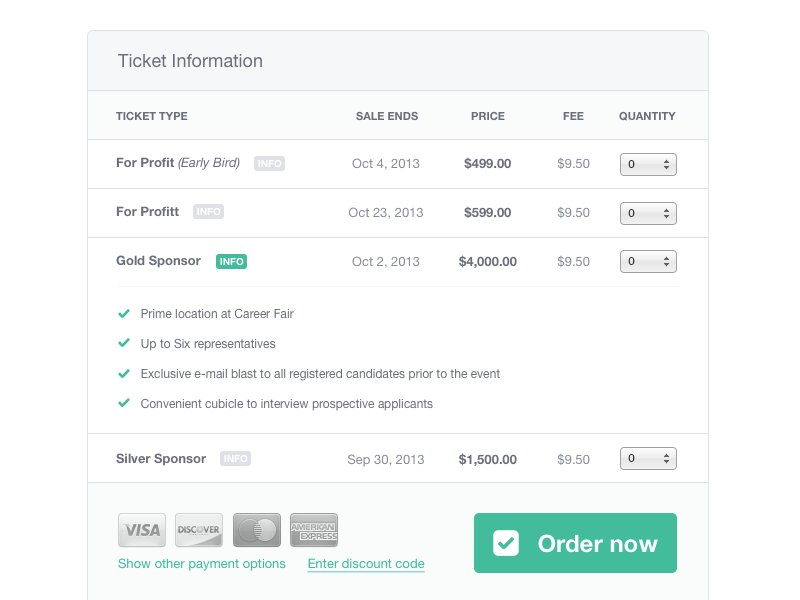The image size is (800, 600).
Task: Select the TICKET TYPE column header
Action: [152, 116]
